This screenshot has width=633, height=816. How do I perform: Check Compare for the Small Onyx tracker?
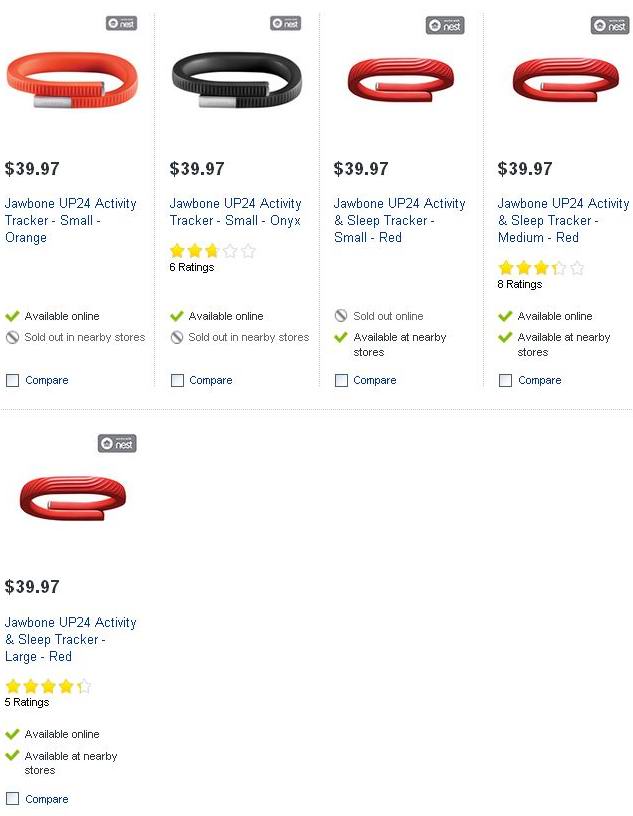point(177,380)
